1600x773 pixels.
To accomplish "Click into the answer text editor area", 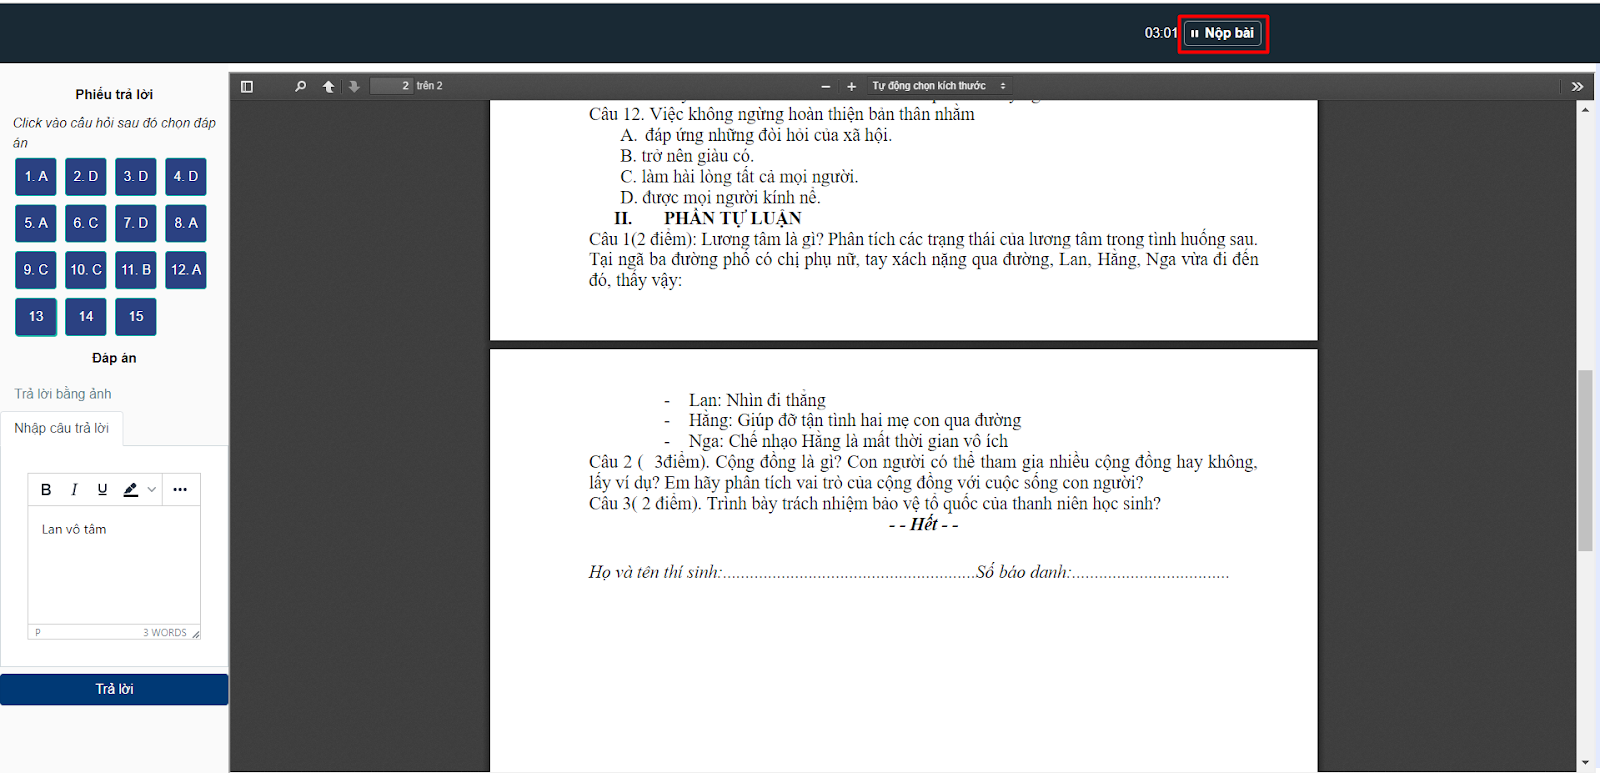I will click(114, 565).
